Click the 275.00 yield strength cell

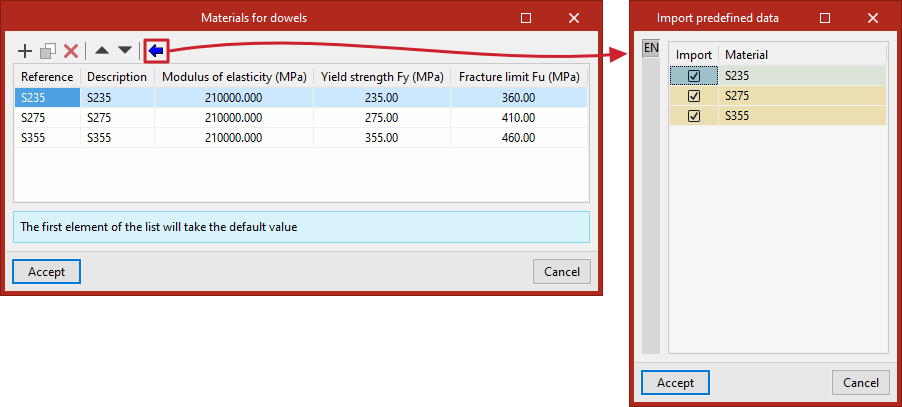382,118
